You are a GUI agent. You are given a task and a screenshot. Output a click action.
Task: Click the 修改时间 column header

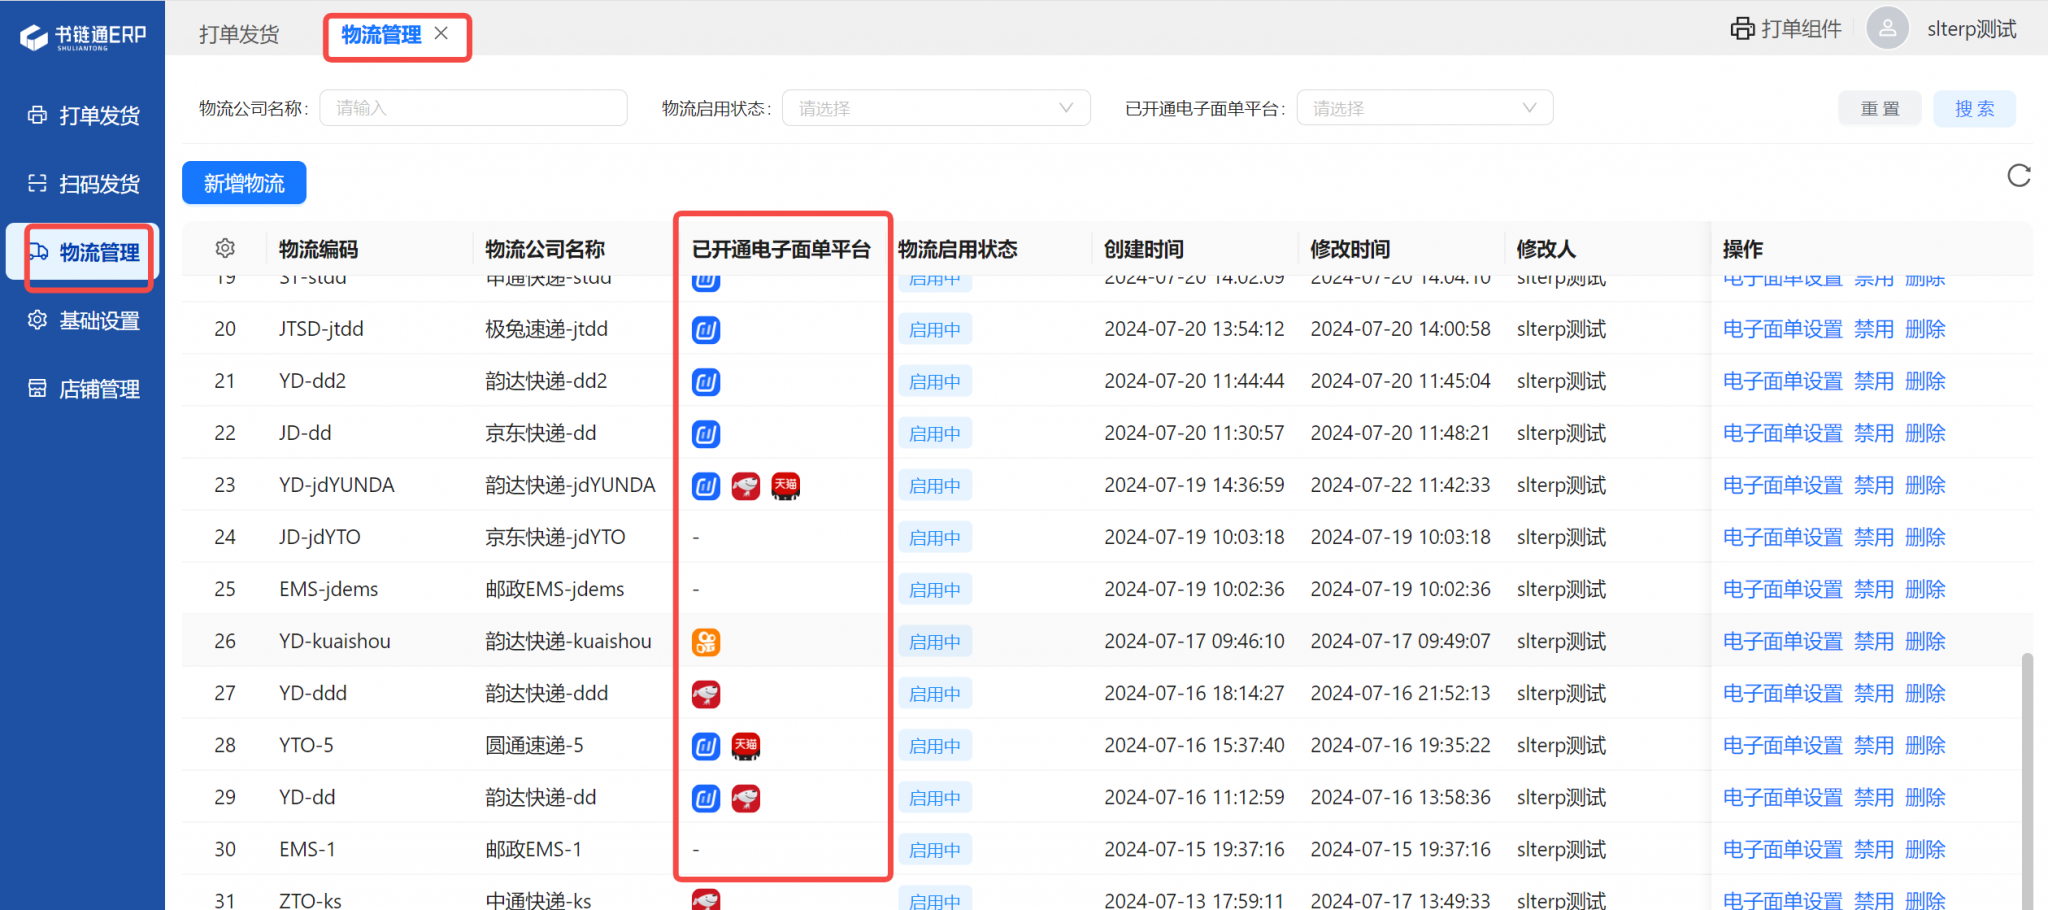1350,249
